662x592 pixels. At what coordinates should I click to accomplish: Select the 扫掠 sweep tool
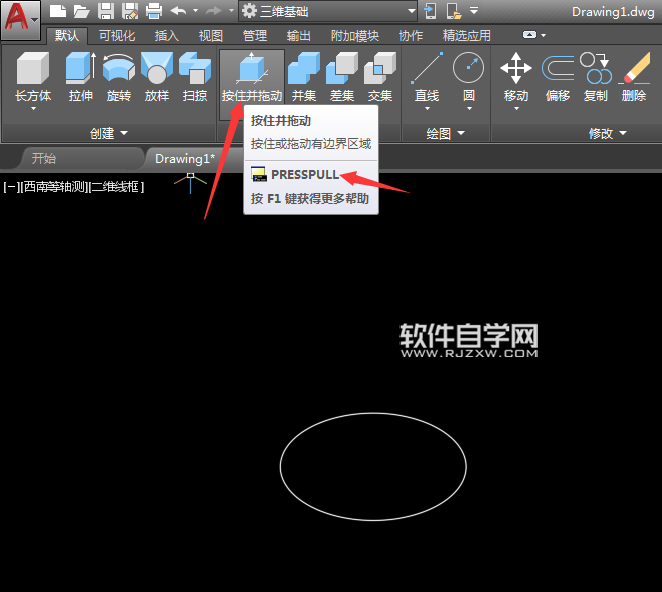[x=195, y=77]
